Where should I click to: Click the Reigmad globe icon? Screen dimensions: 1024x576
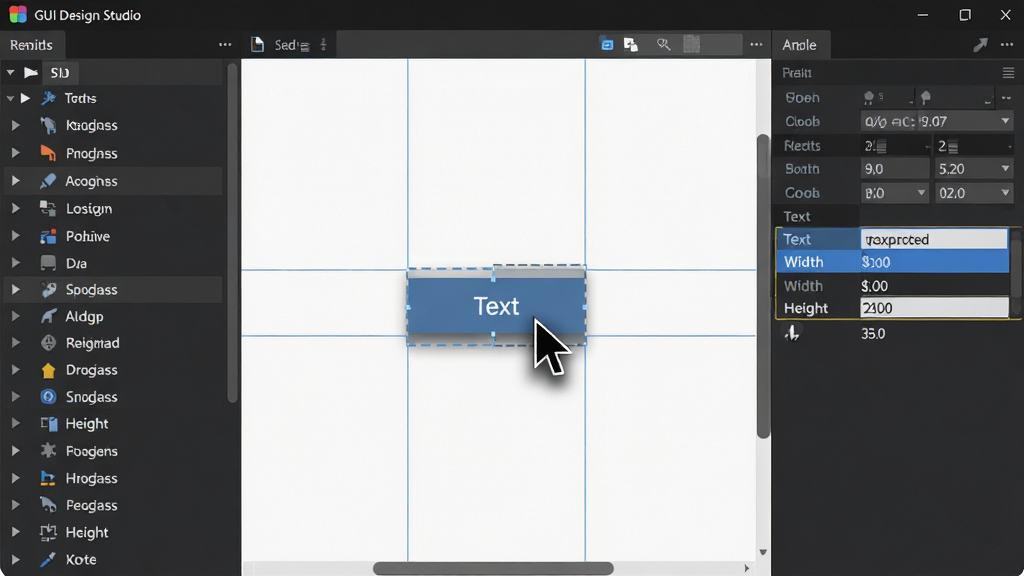(48, 343)
